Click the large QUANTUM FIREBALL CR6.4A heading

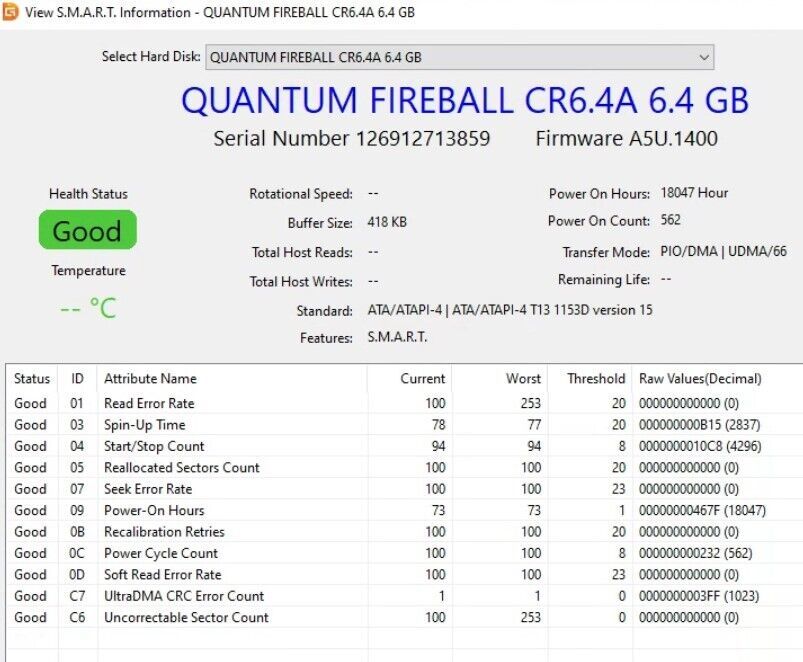(465, 100)
